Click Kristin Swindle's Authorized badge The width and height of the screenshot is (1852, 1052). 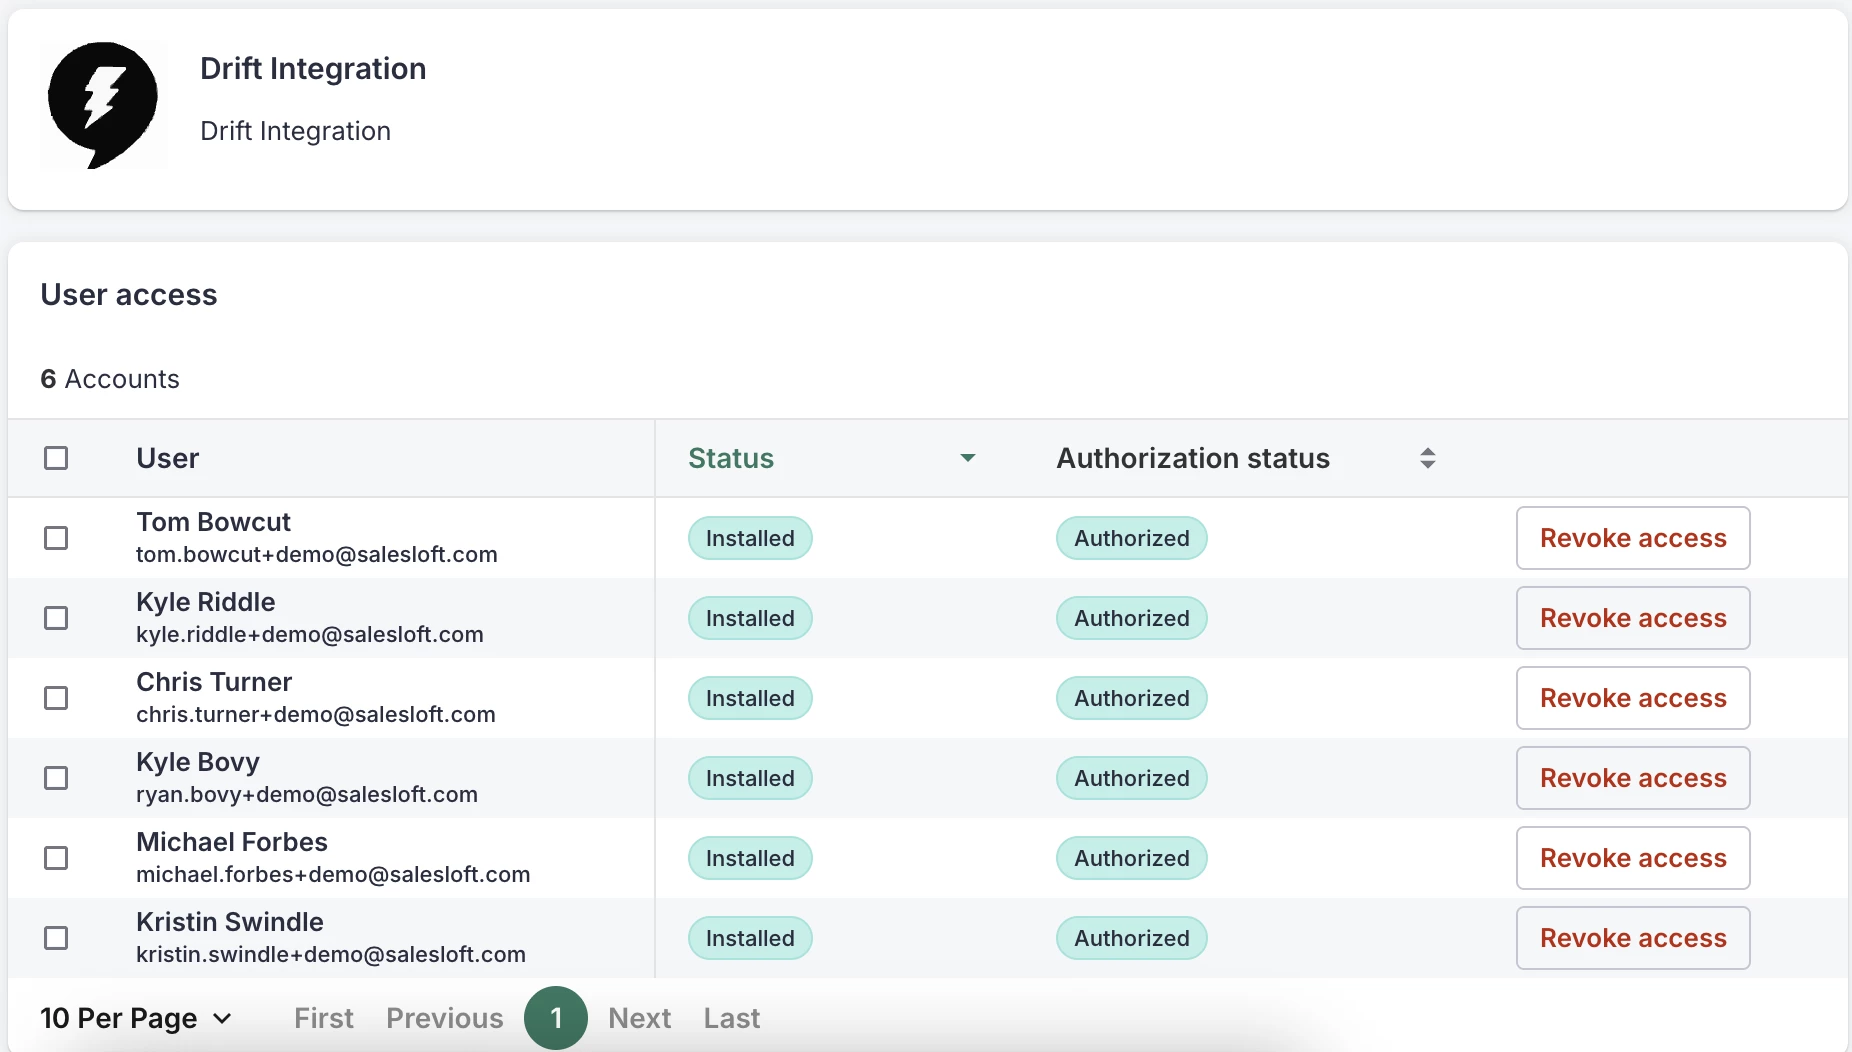pos(1132,938)
